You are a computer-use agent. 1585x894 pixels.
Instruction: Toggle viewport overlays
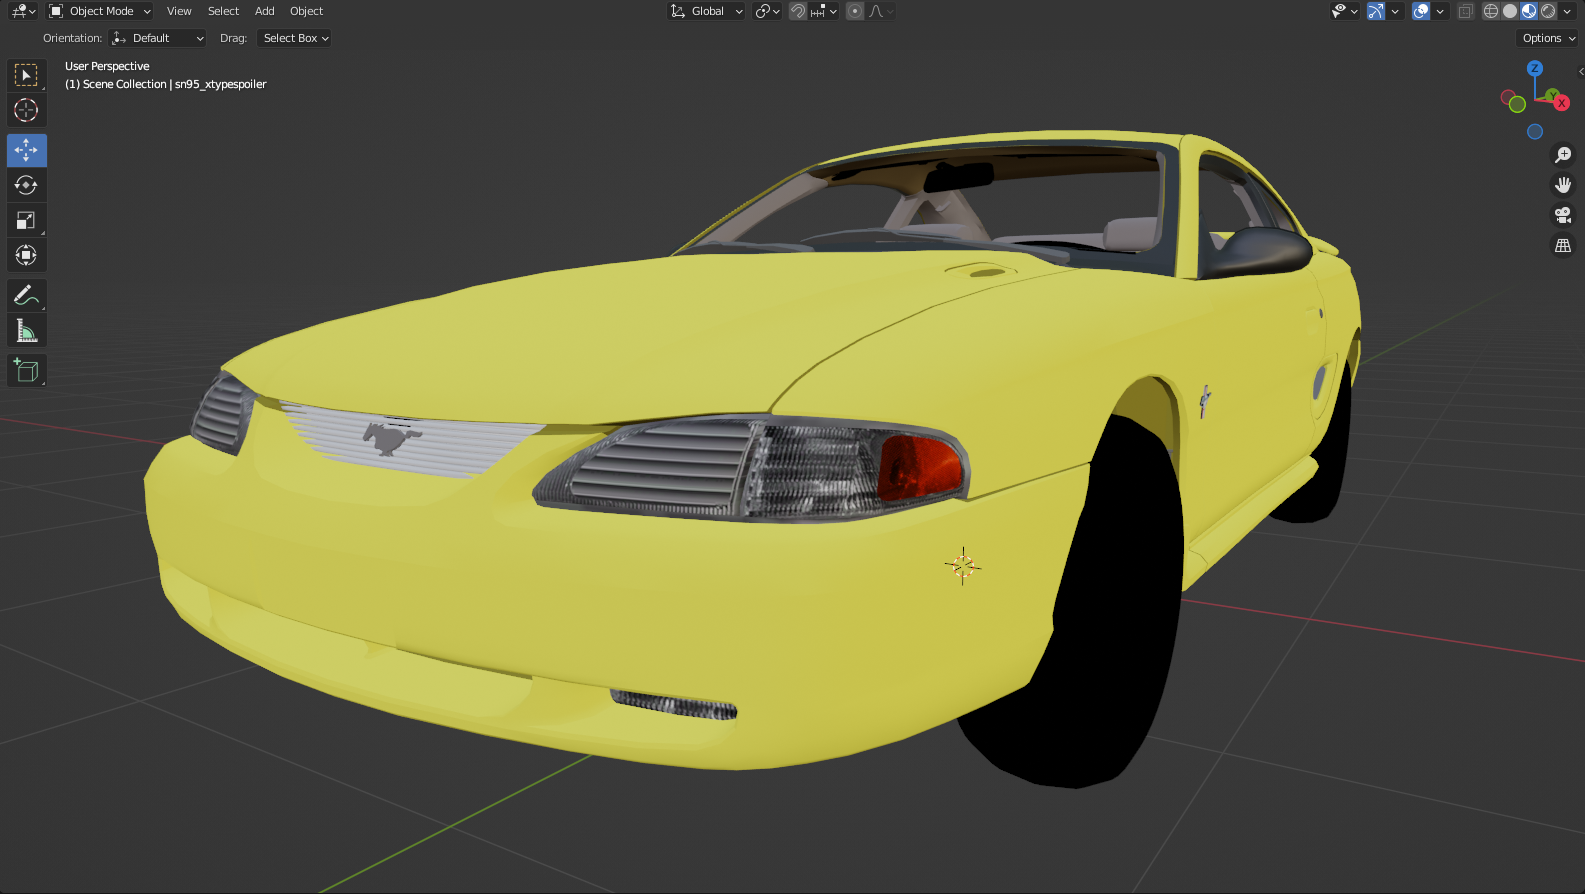coord(1421,11)
